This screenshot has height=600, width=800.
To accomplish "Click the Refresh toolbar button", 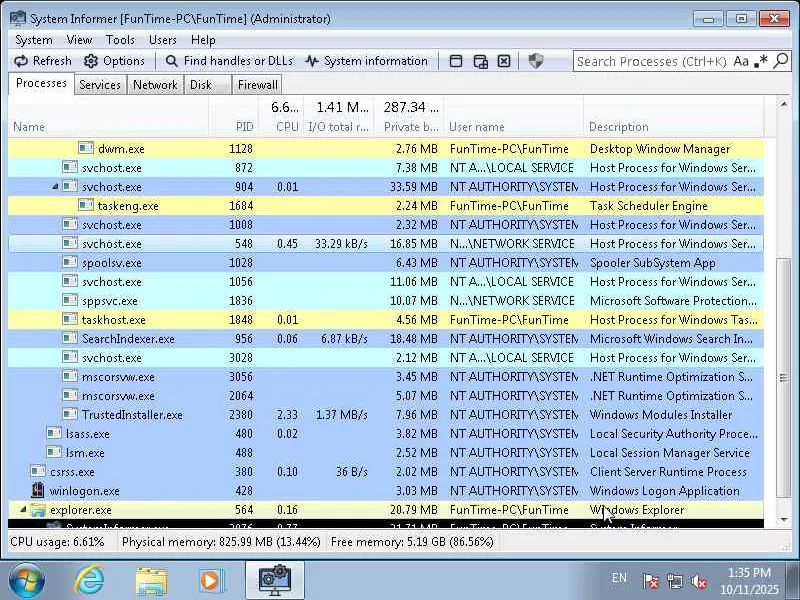I will tap(43, 61).
